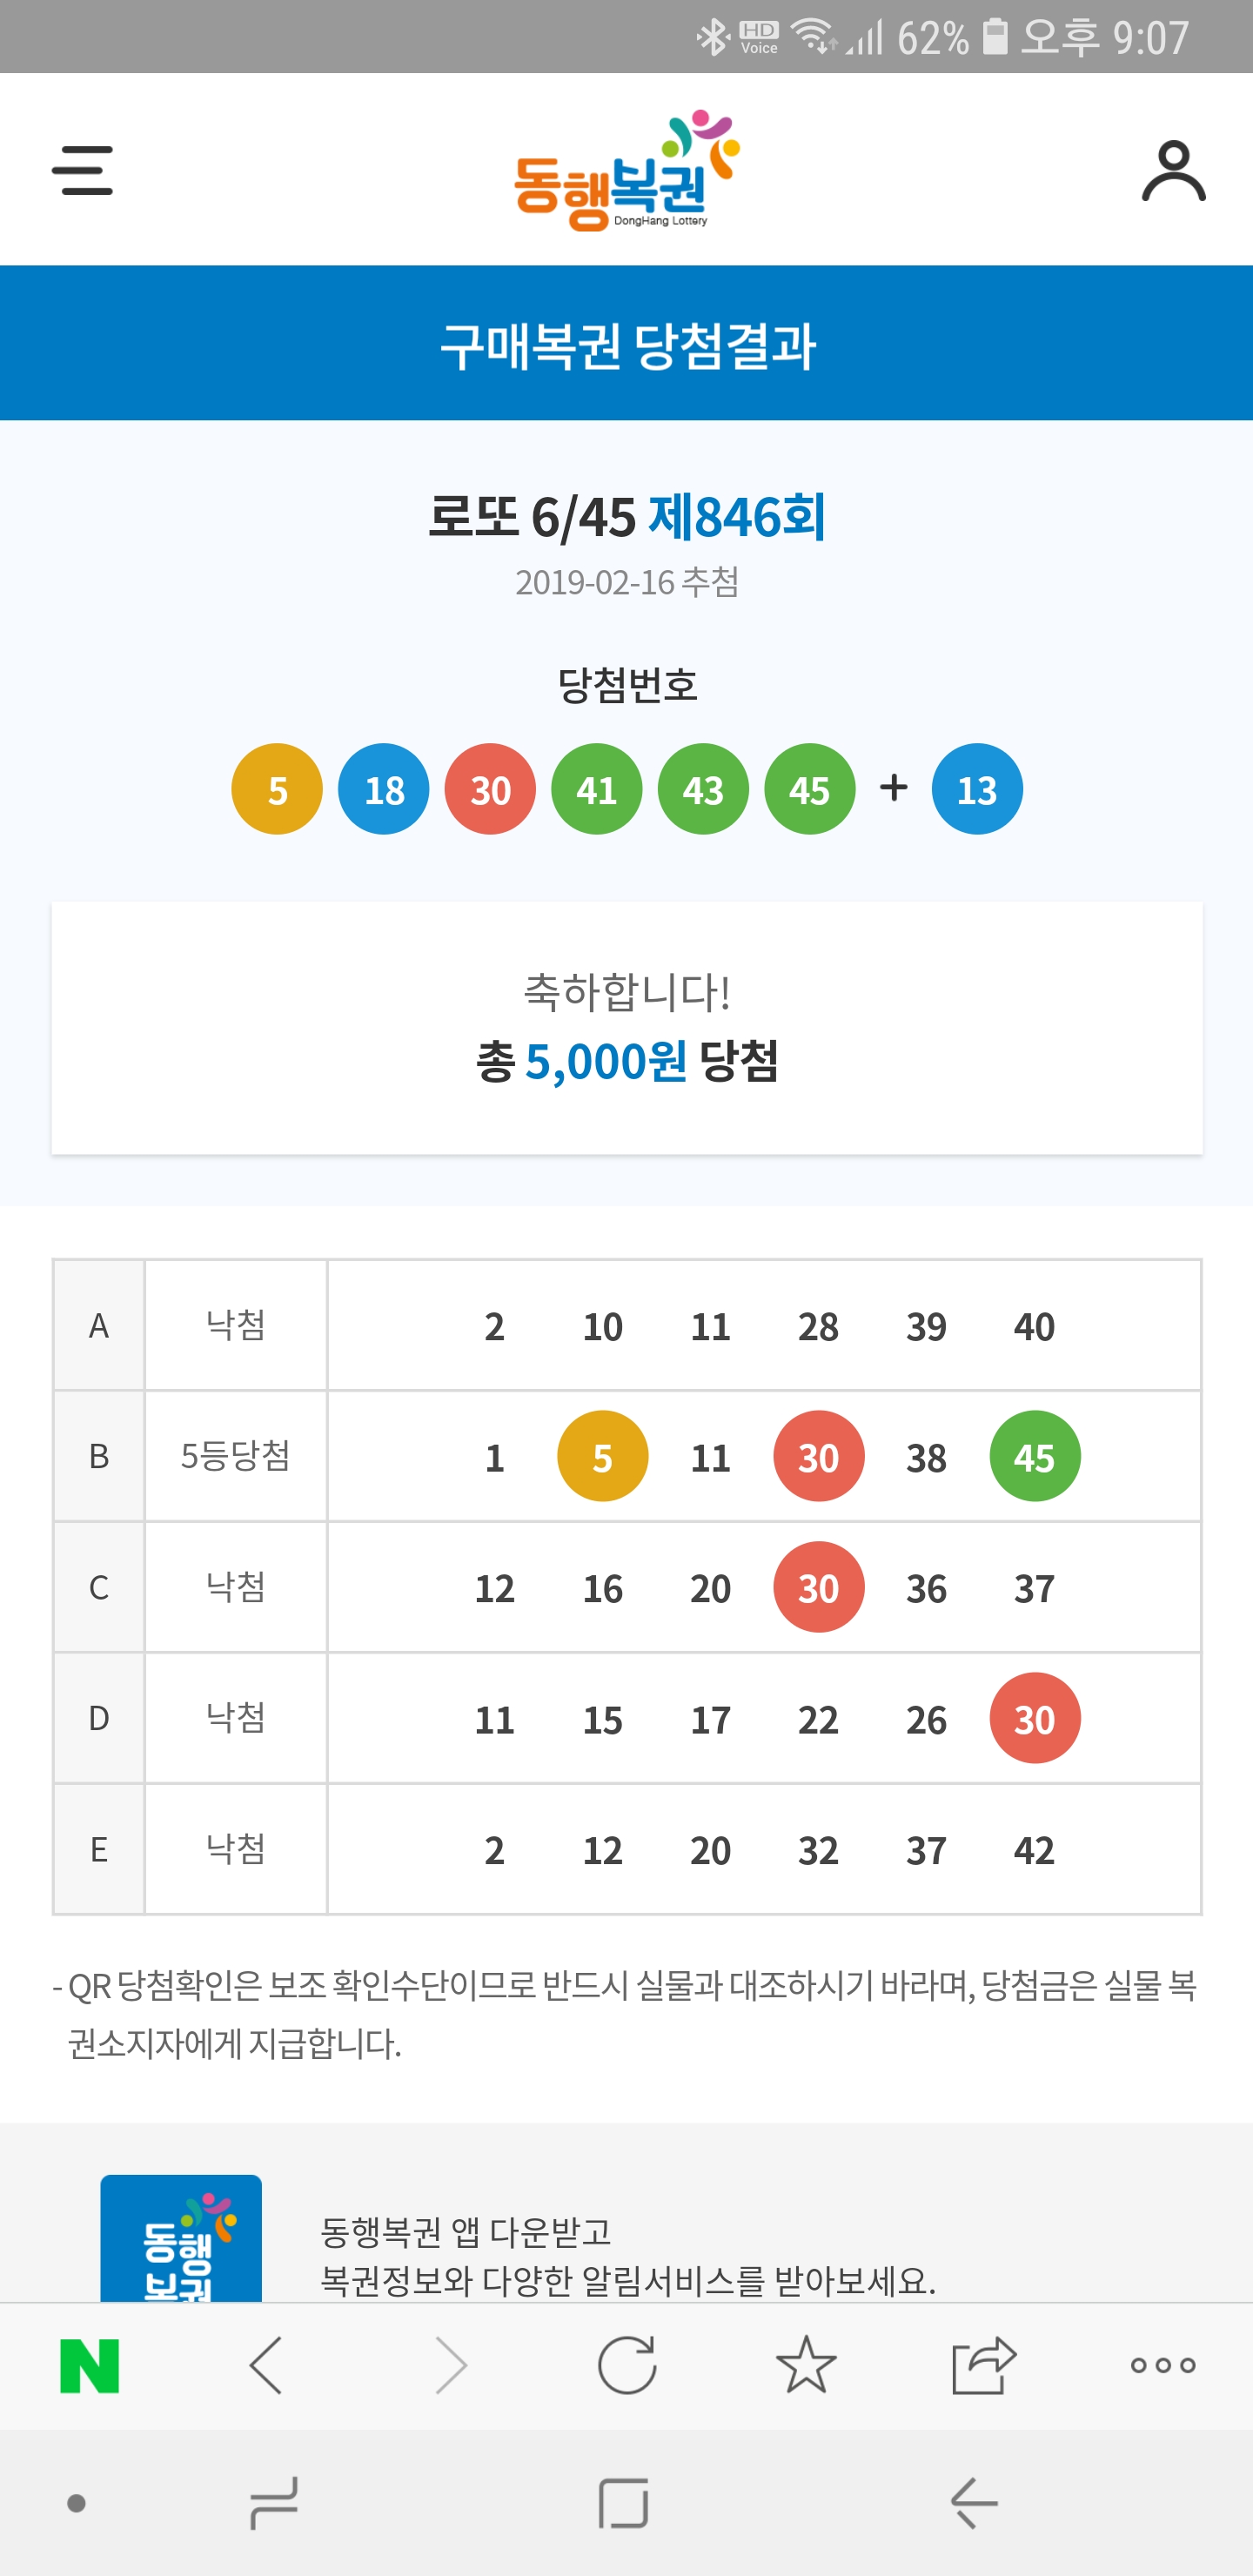Go forward with browser forward arrow

(451, 2366)
